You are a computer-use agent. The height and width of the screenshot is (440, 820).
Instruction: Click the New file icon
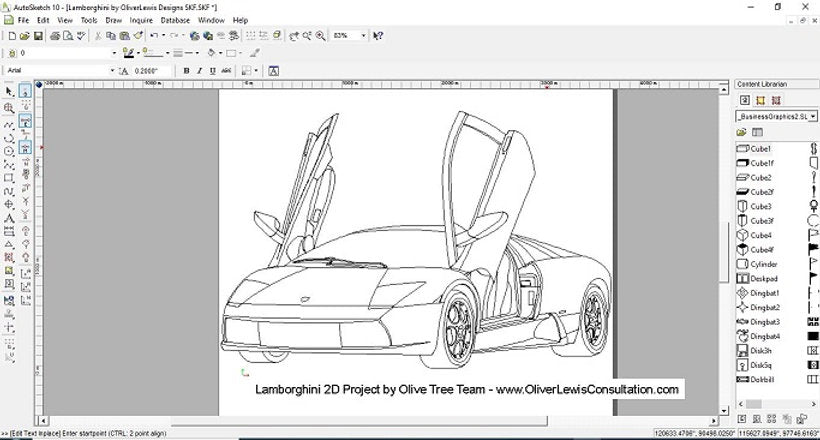click(9, 35)
